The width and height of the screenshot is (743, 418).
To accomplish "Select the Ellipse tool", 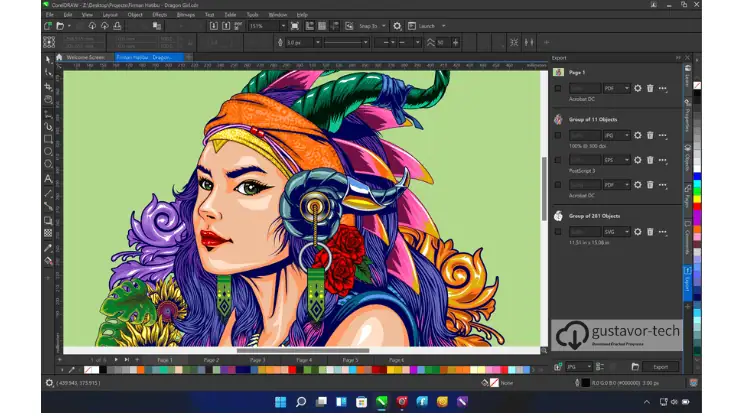I will (48, 152).
